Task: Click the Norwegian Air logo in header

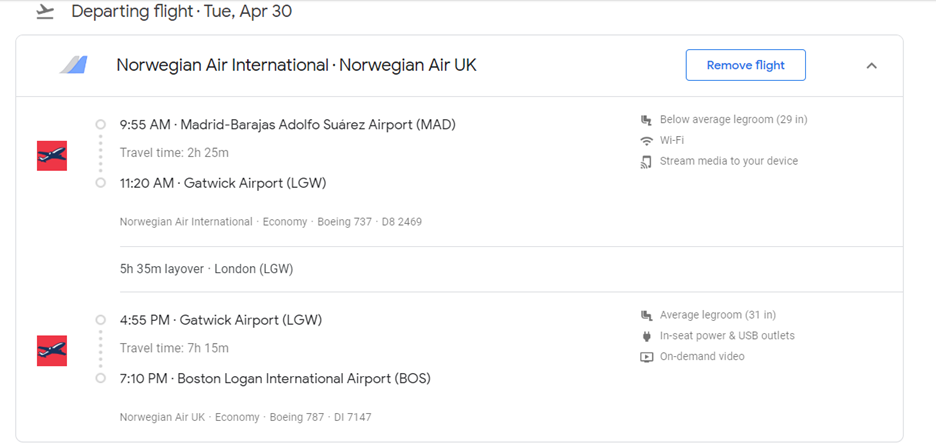Action: click(x=73, y=66)
